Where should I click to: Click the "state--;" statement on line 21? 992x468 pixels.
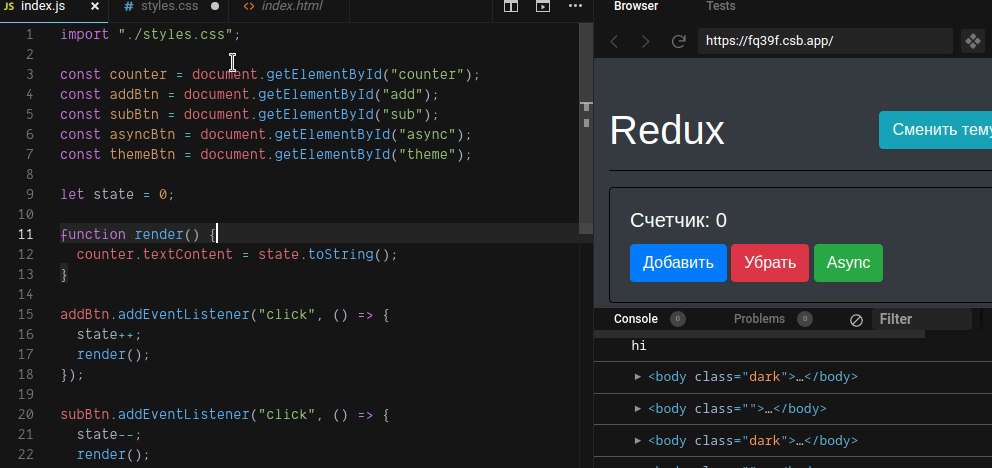109,434
